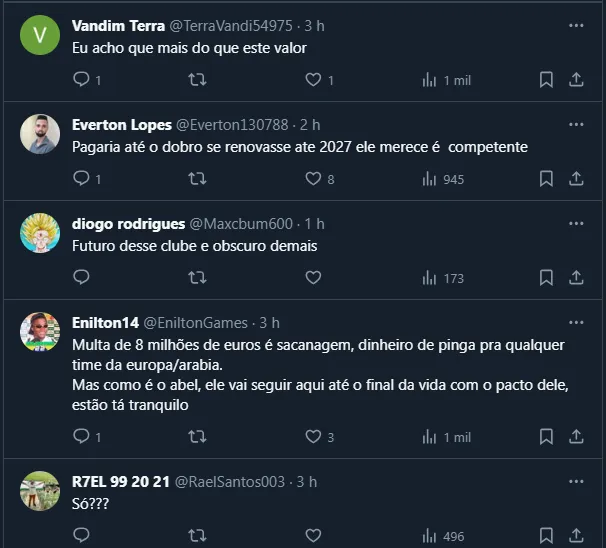Viewport: 606px width, 548px height.
Task: Reply to Vandim Terra's tweet
Action: click(x=82, y=80)
